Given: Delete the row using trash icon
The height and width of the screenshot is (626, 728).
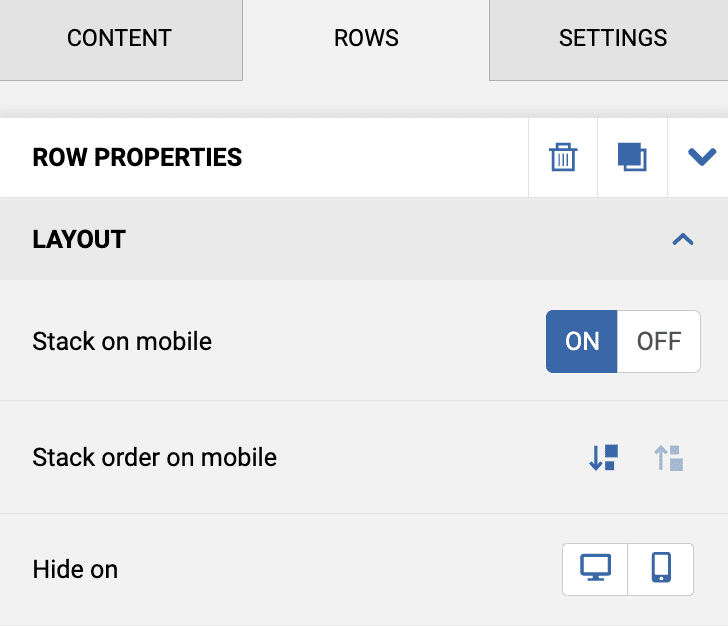Looking at the screenshot, I should point(563,158).
